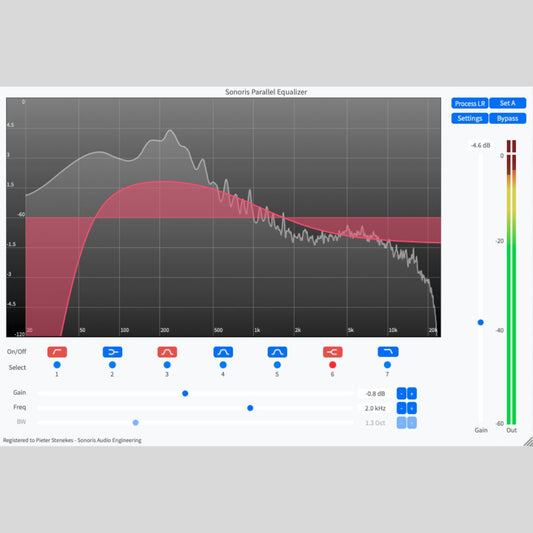This screenshot has width=533, height=533.
Task: Select band 7 radio dot
Action: (x=387, y=365)
